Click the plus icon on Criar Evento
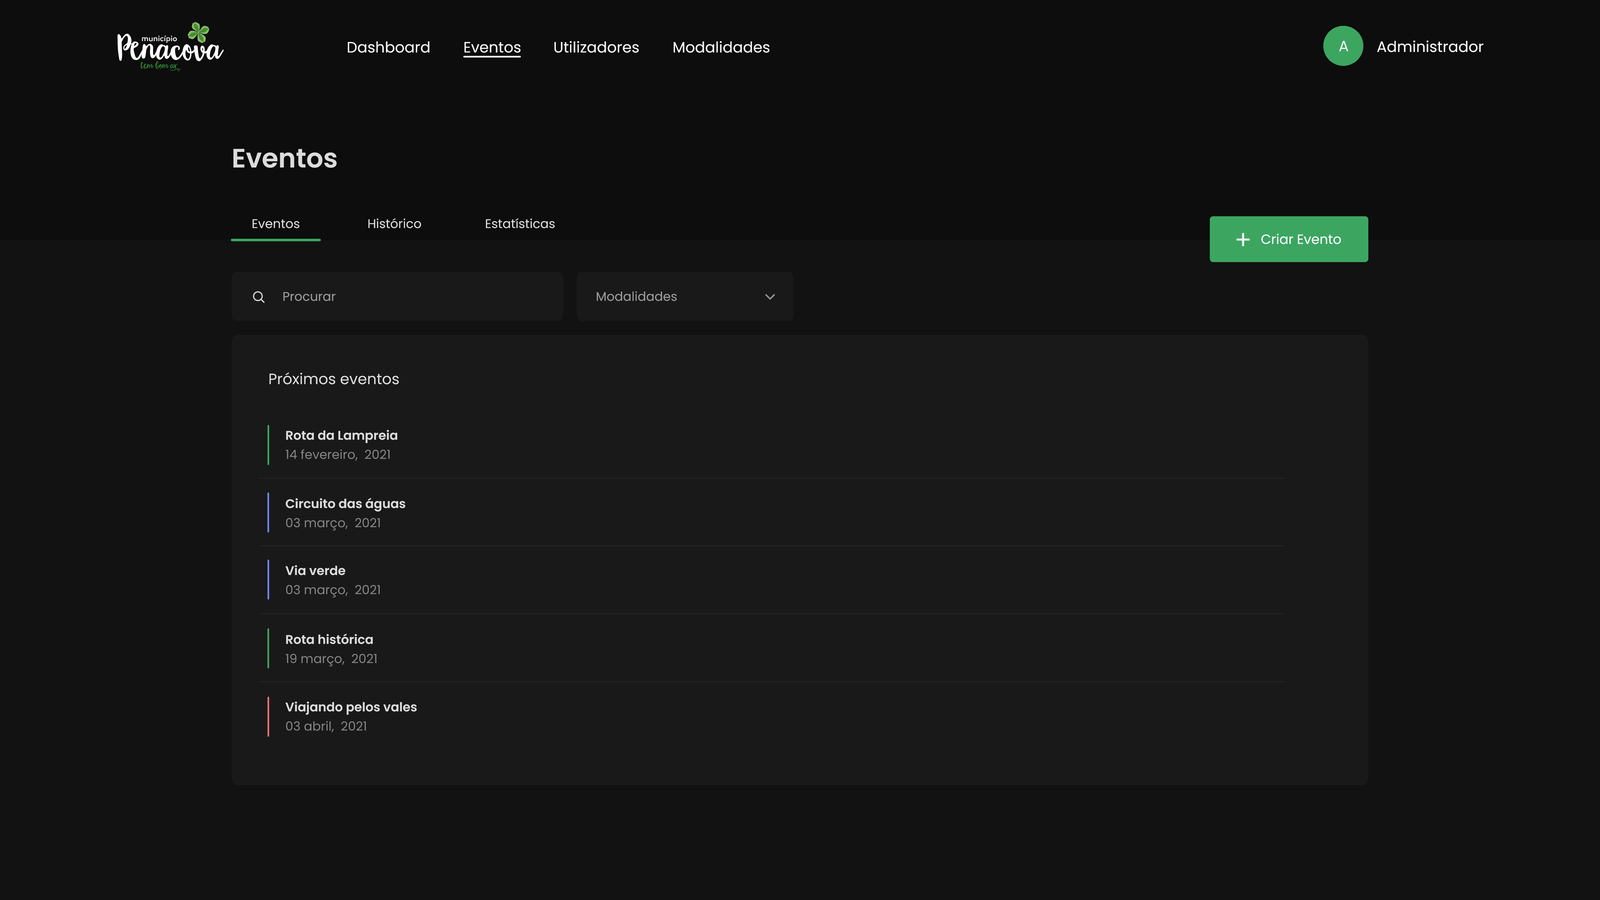This screenshot has height=900, width=1600. (1242, 240)
